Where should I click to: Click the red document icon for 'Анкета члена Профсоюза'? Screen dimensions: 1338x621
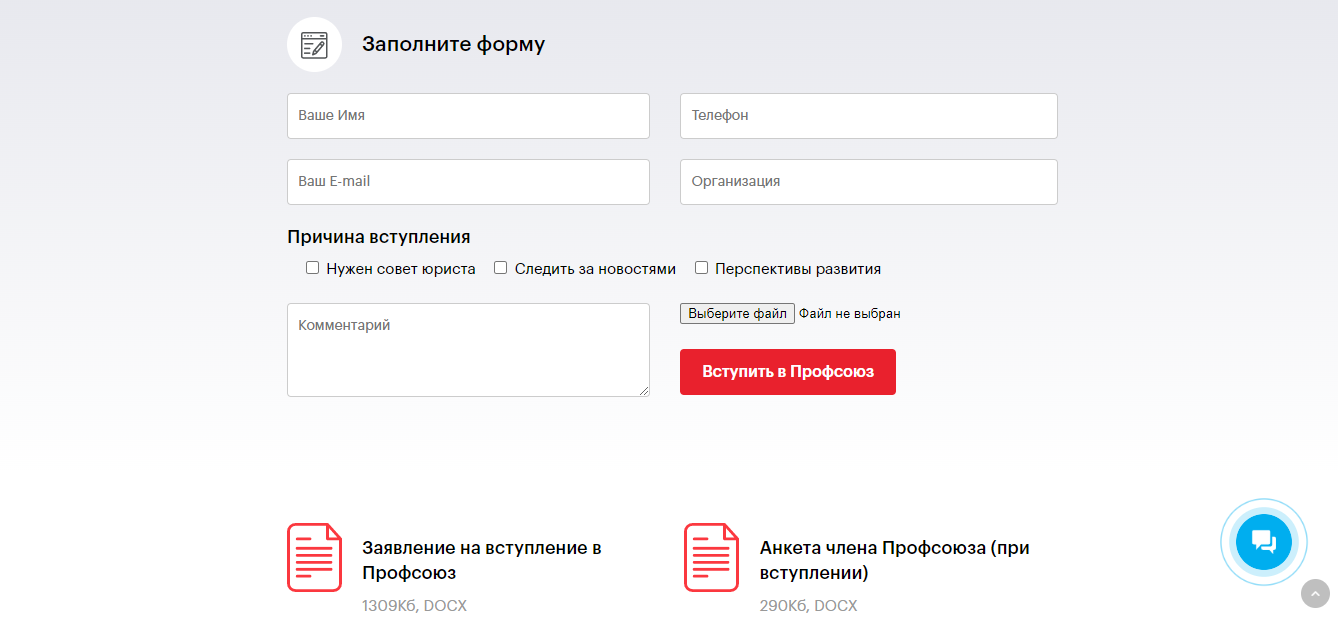pos(711,557)
